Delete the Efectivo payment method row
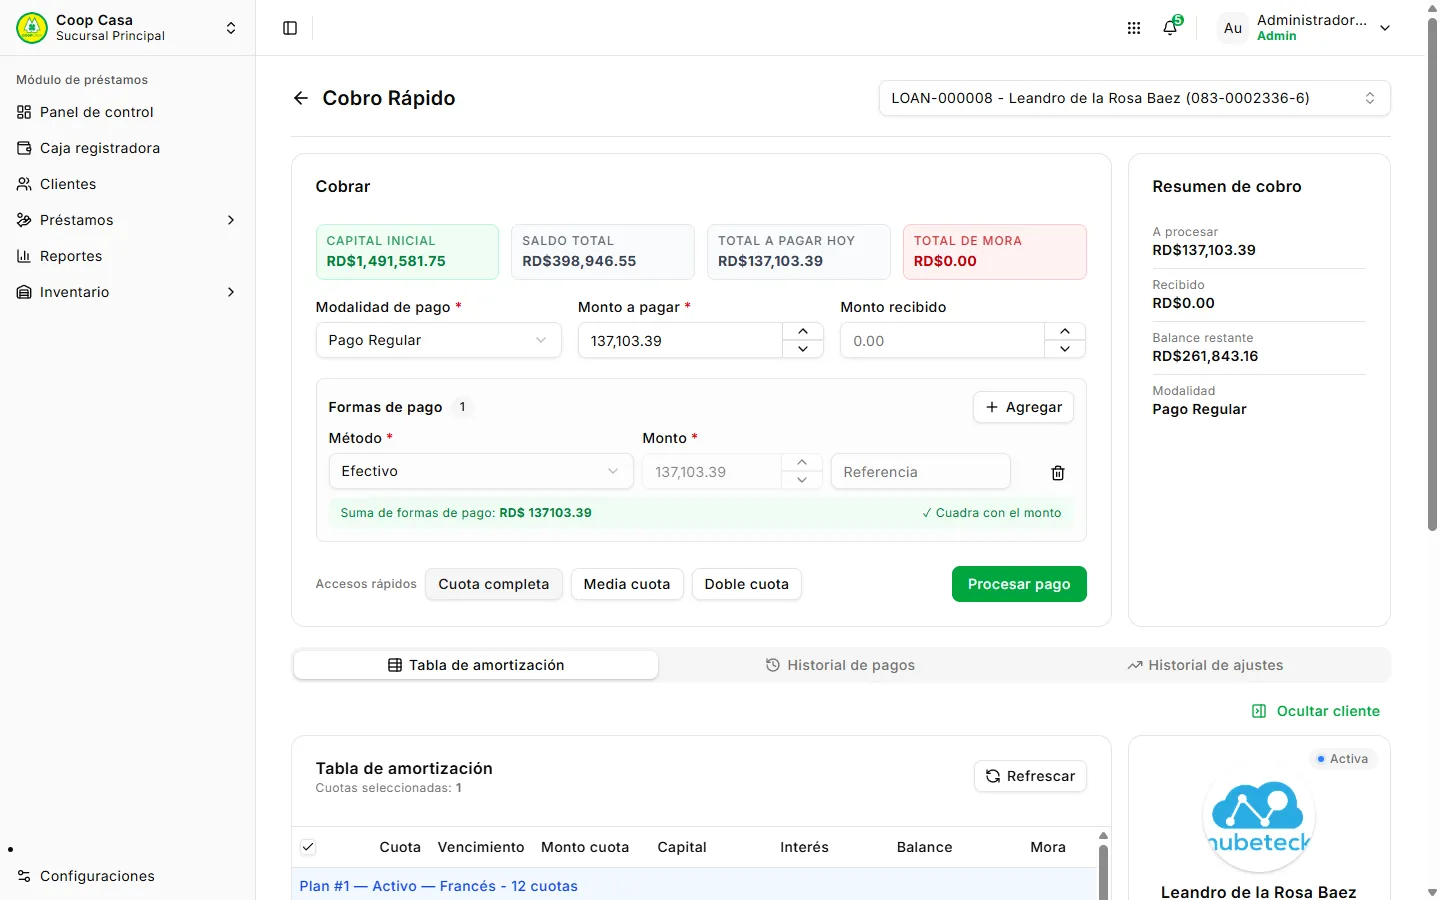Viewport: 1440px width, 900px height. click(x=1058, y=472)
